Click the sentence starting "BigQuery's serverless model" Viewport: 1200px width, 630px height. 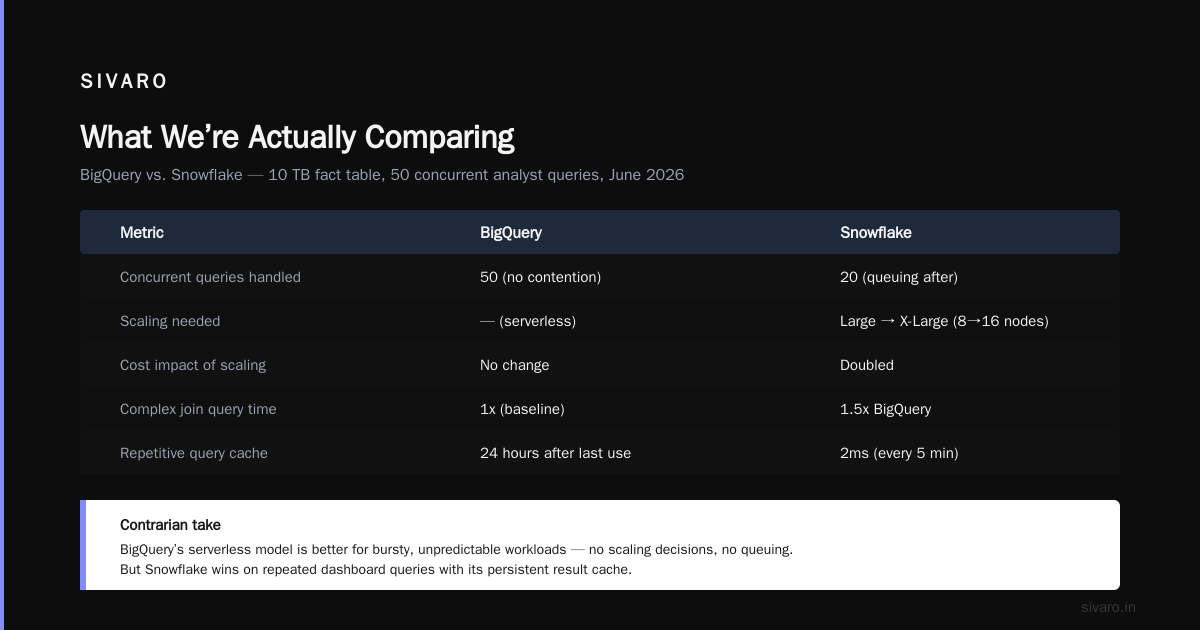(x=456, y=550)
